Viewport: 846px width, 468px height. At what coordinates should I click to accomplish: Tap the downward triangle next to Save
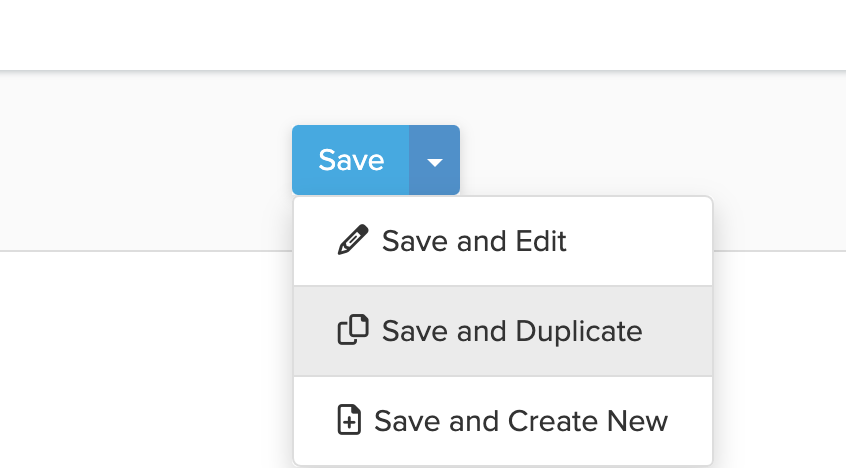pos(434,161)
